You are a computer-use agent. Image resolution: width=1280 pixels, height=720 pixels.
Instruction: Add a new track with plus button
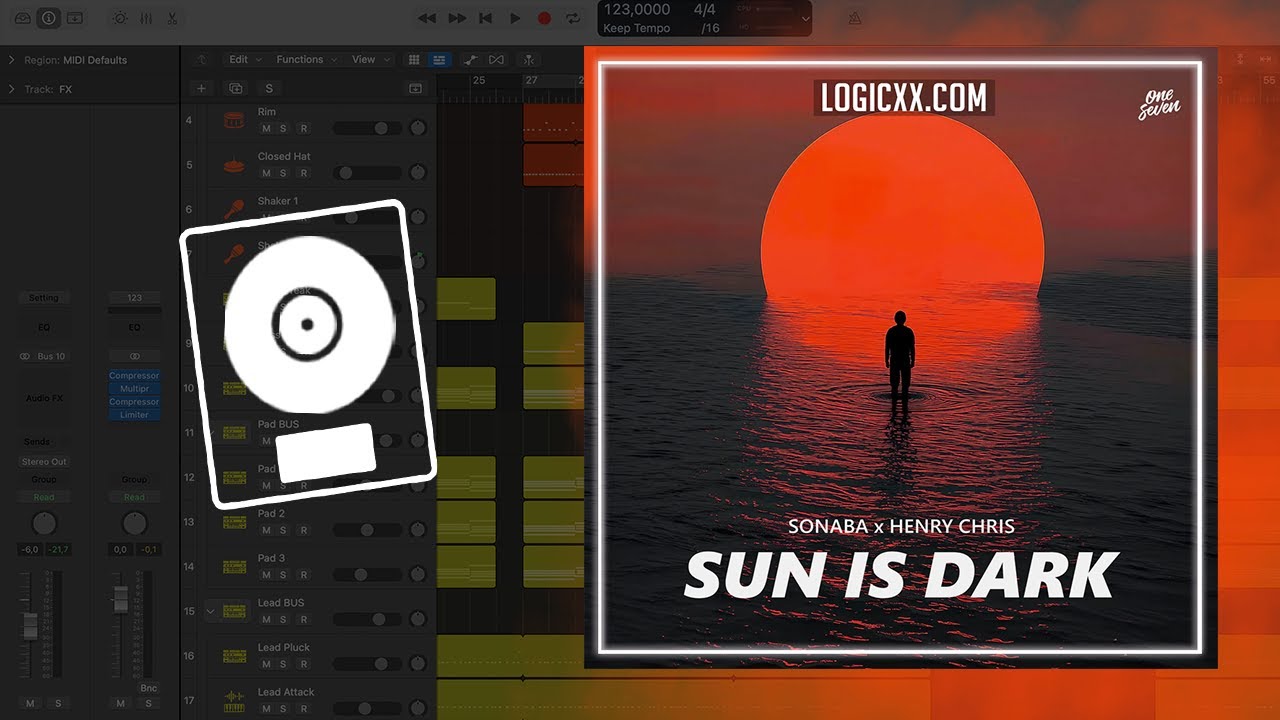(201, 88)
